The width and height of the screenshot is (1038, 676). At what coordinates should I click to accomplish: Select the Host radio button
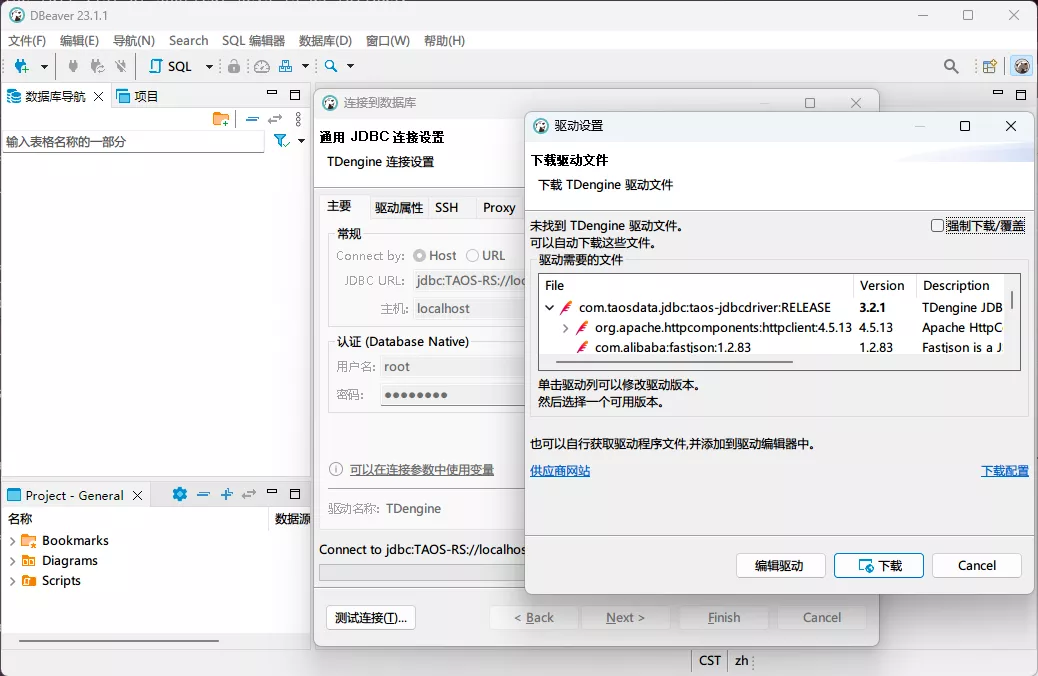point(419,256)
